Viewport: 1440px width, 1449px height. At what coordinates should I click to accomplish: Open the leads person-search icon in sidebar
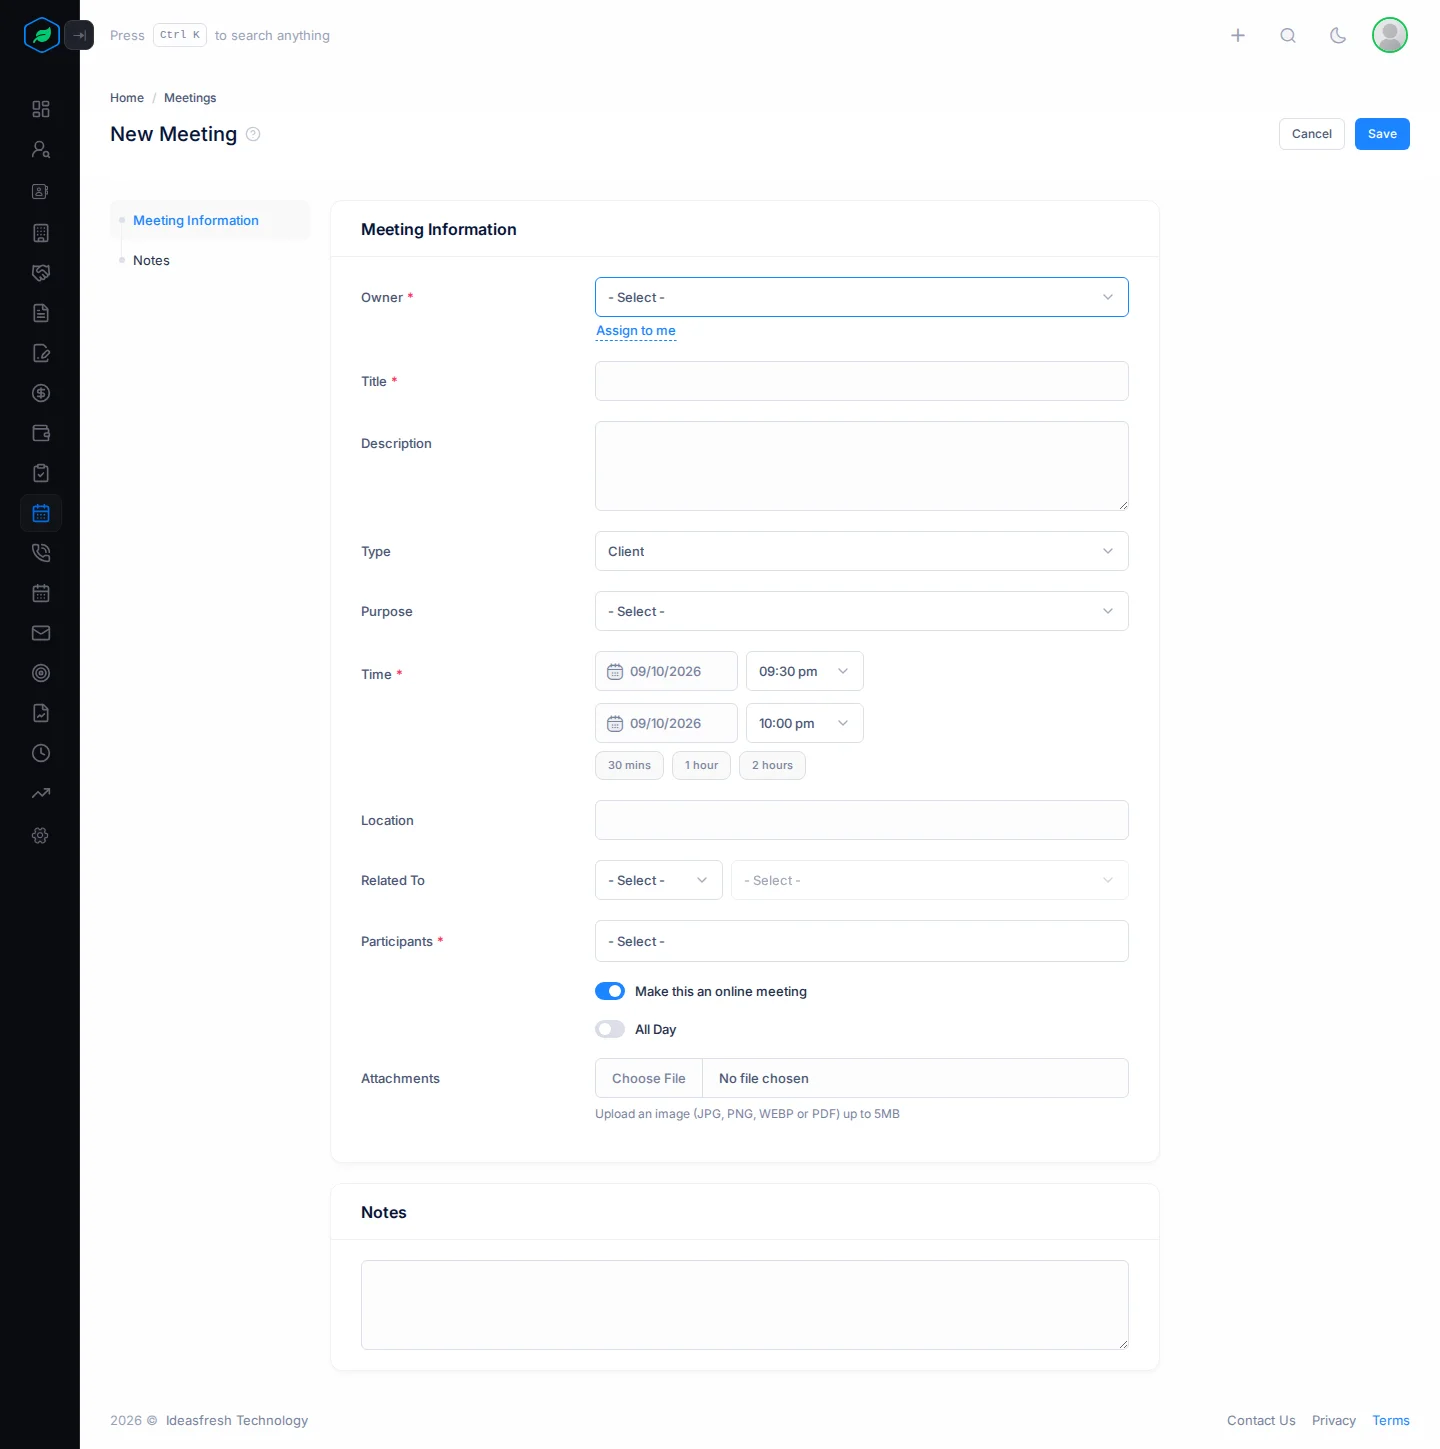pos(41,149)
